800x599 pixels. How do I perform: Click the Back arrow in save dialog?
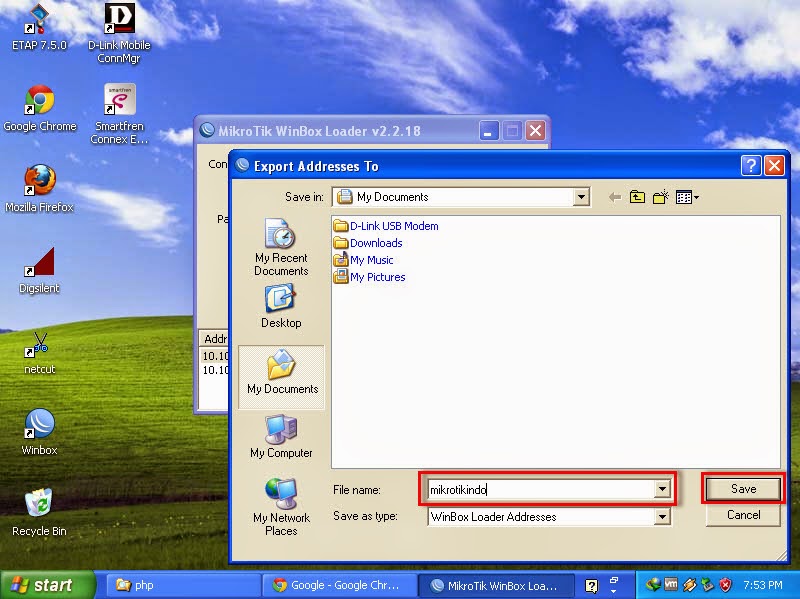[615, 197]
